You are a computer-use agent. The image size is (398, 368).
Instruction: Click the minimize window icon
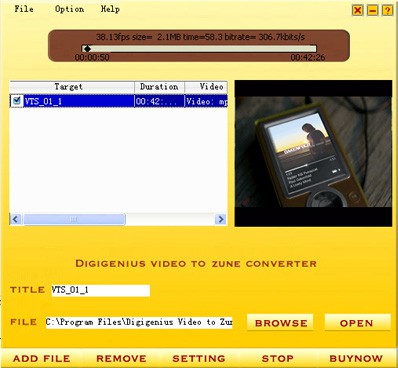pyautogui.click(x=372, y=10)
